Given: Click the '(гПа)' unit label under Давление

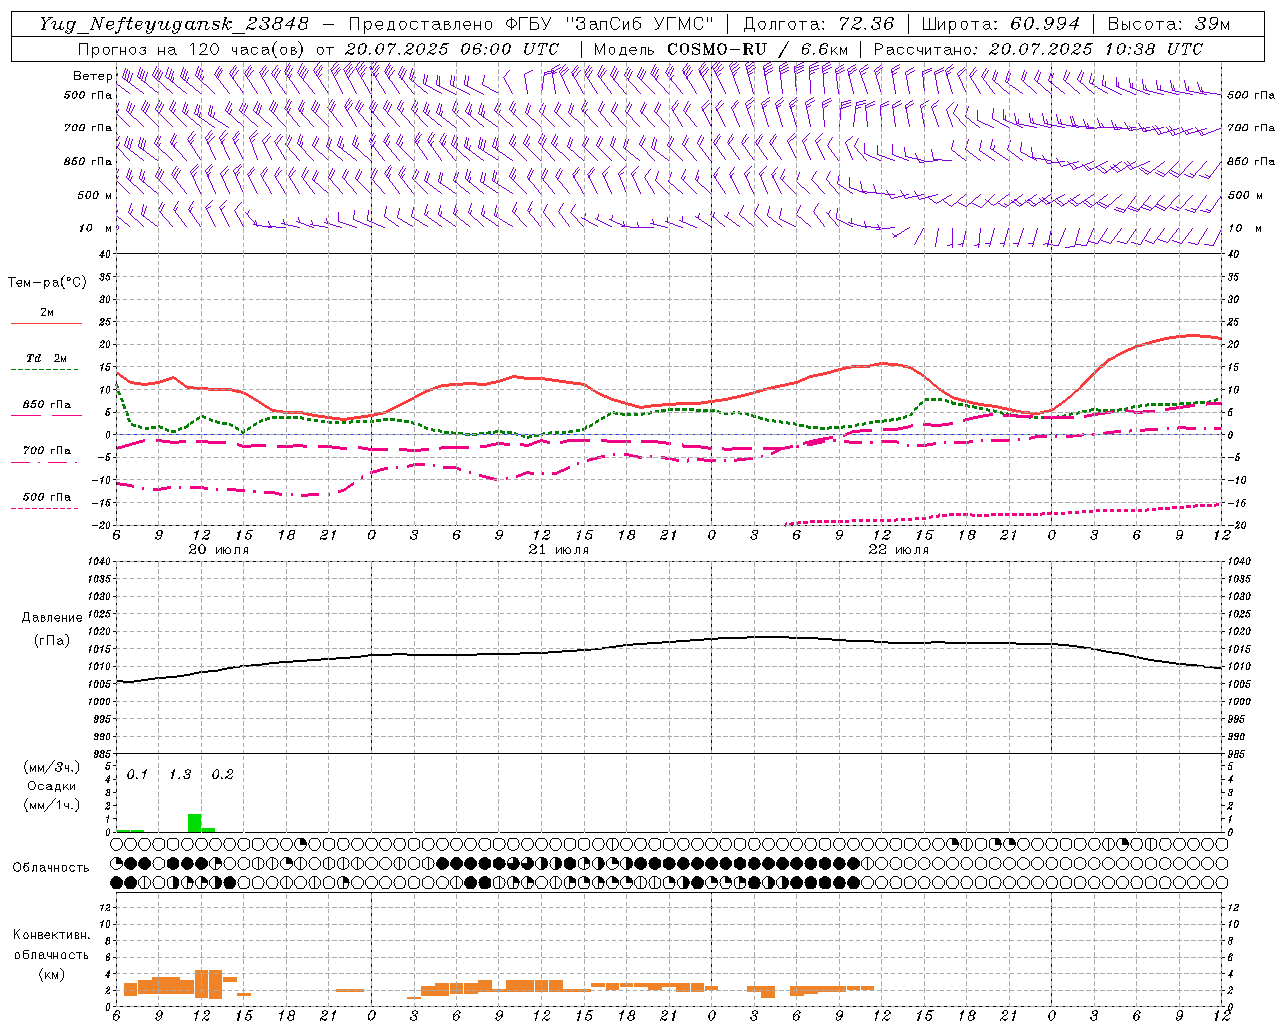Looking at the screenshot, I should (52, 640).
